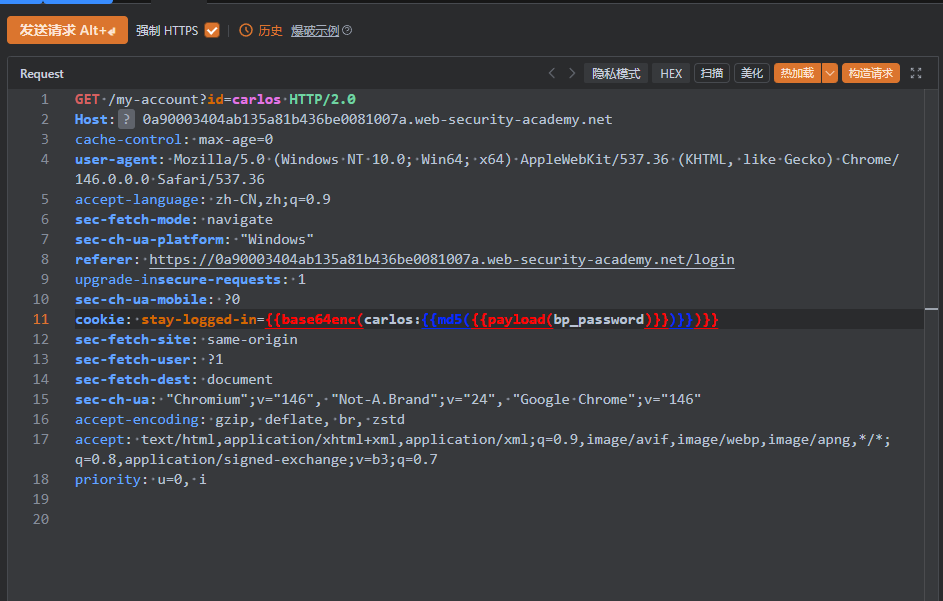This screenshot has width=943, height=601.
Task: Click the referer login URL link
Action: click(441, 260)
